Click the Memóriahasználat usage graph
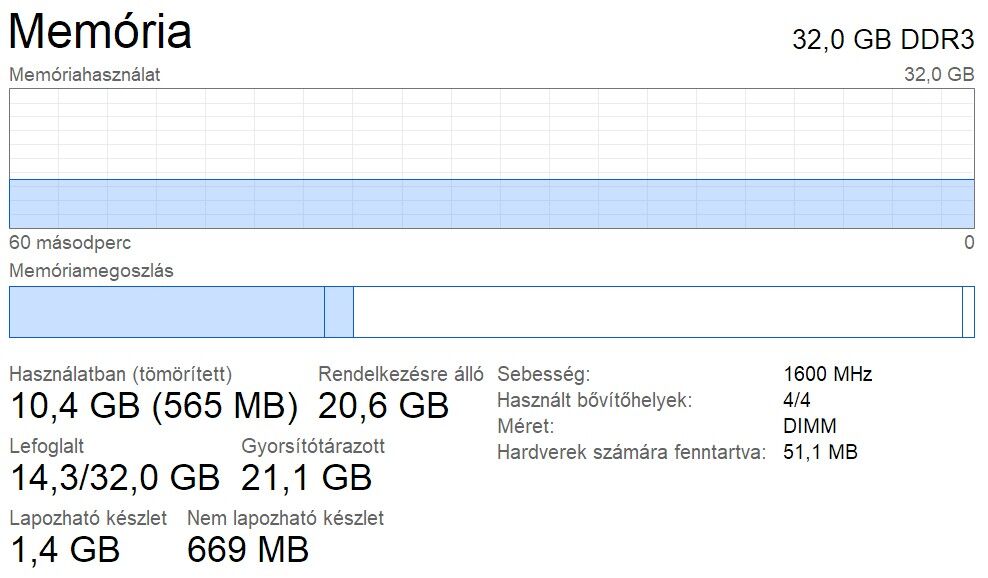This screenshot has height=578, width=988. (491, 158)
